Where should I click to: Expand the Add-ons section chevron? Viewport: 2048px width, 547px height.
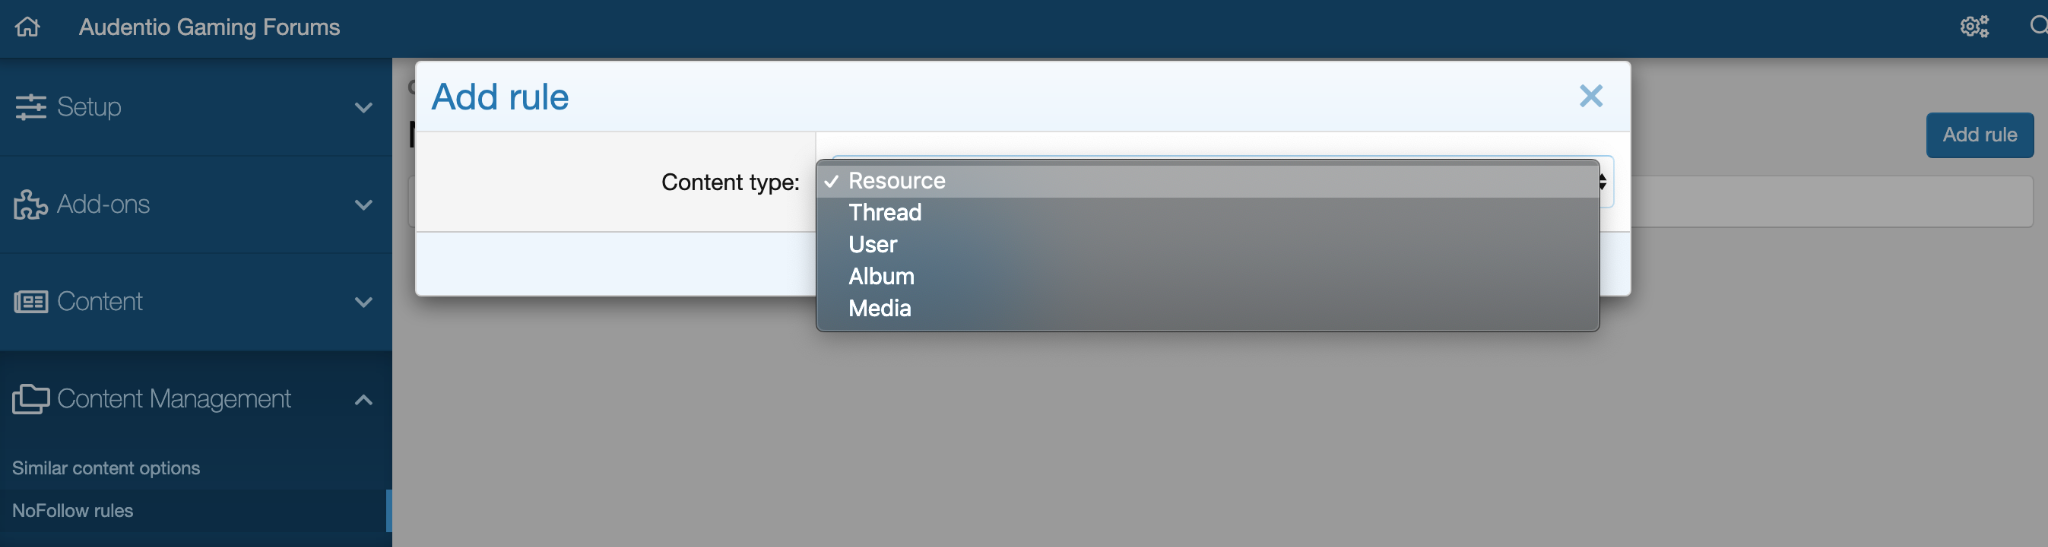(364, 205)
